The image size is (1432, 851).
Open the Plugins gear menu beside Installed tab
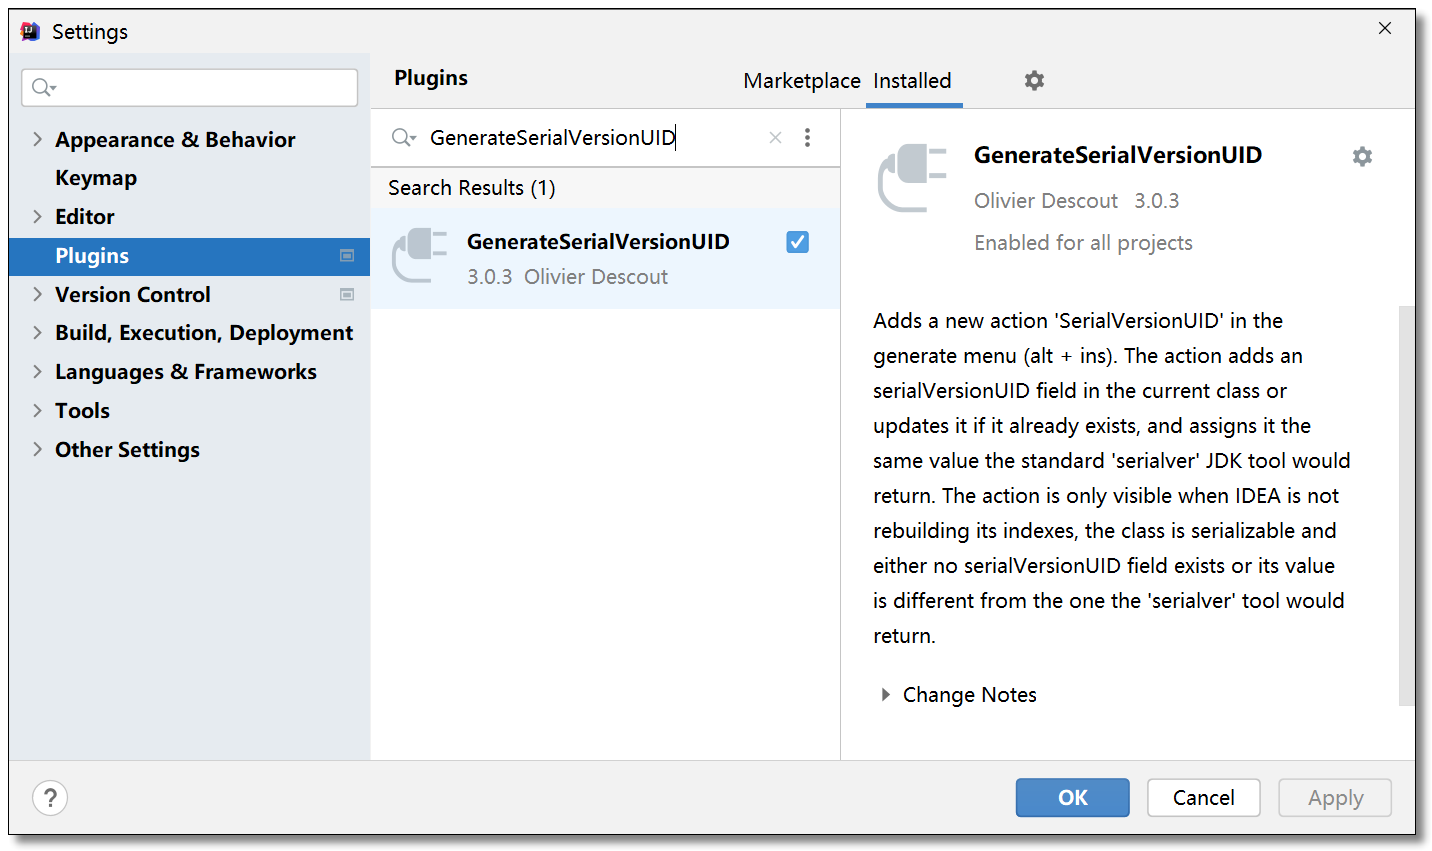1034,80
